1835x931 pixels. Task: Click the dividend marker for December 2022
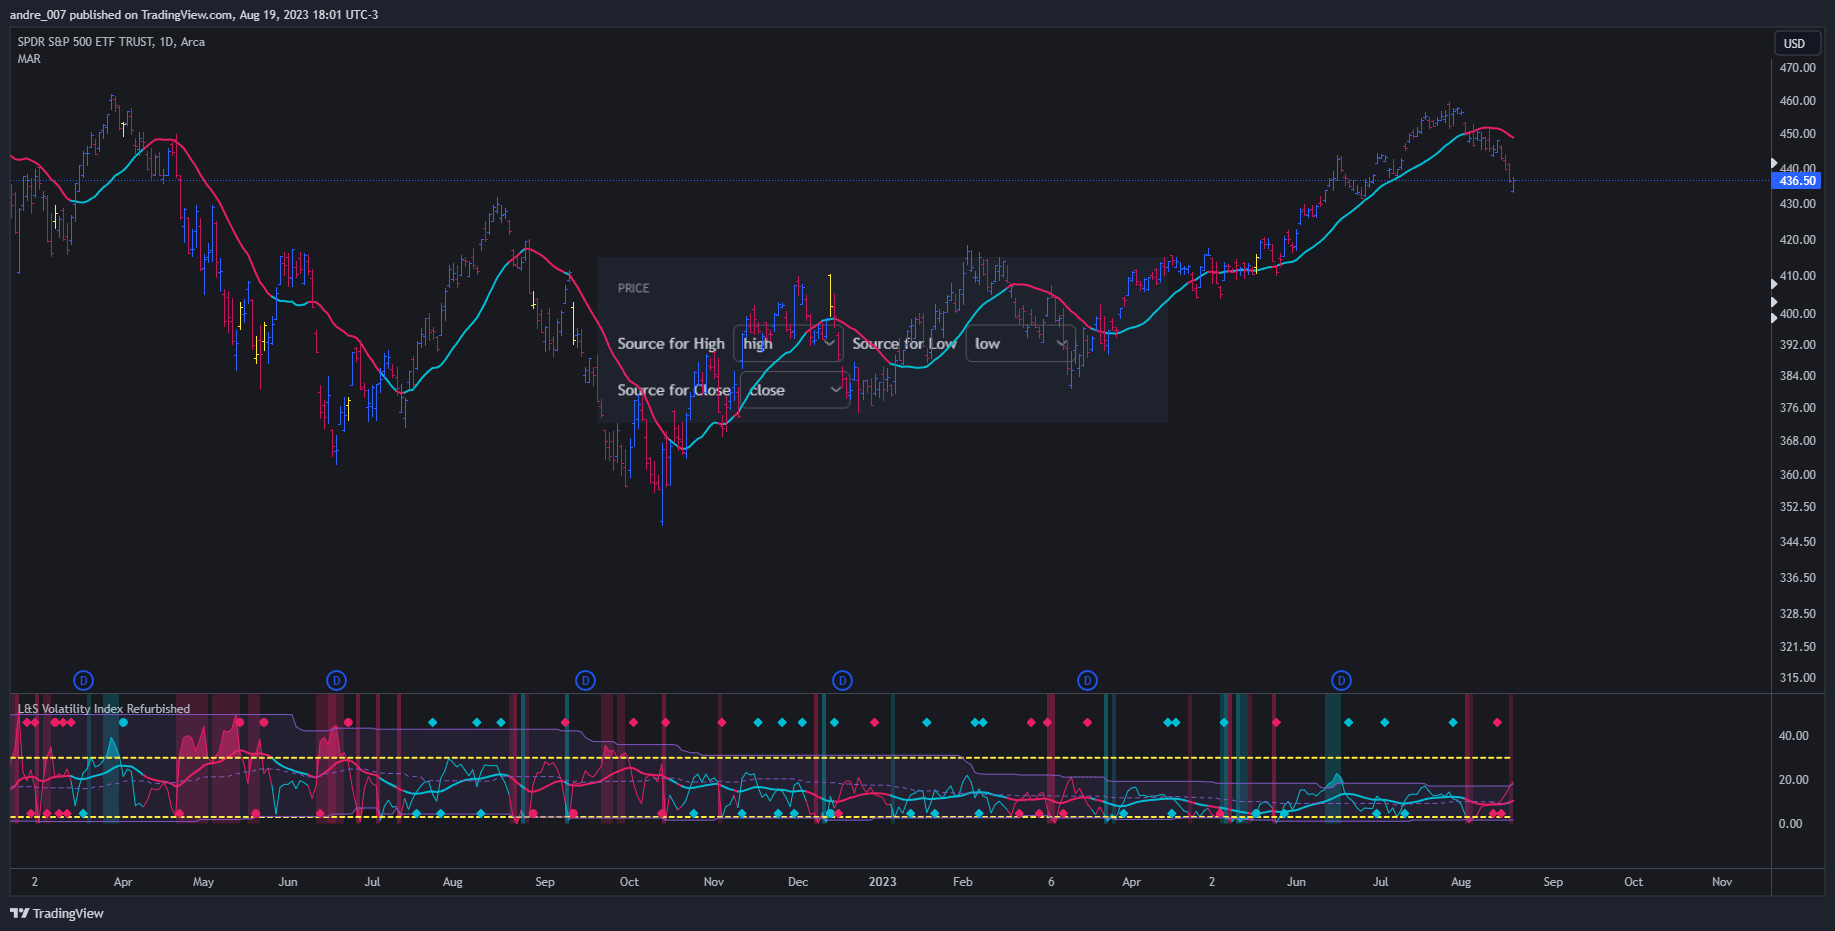(843, 681)
